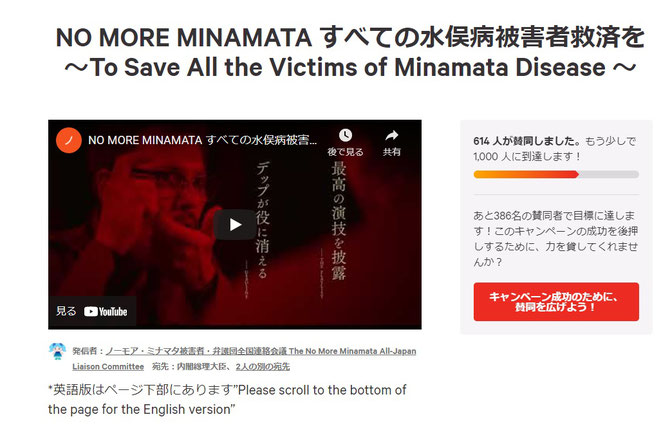Click the Watch Later clock icon
The height and width of the screenshot is (437, 661).
[345, 135]
